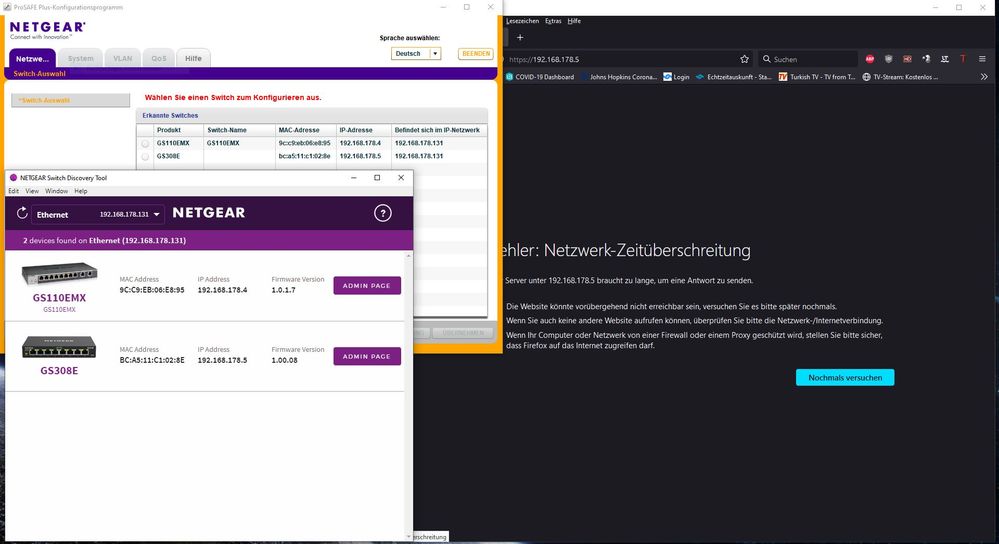Click the refresh icon in Switch Discovery Tool
999x544 pixels.
click(22, 213)
